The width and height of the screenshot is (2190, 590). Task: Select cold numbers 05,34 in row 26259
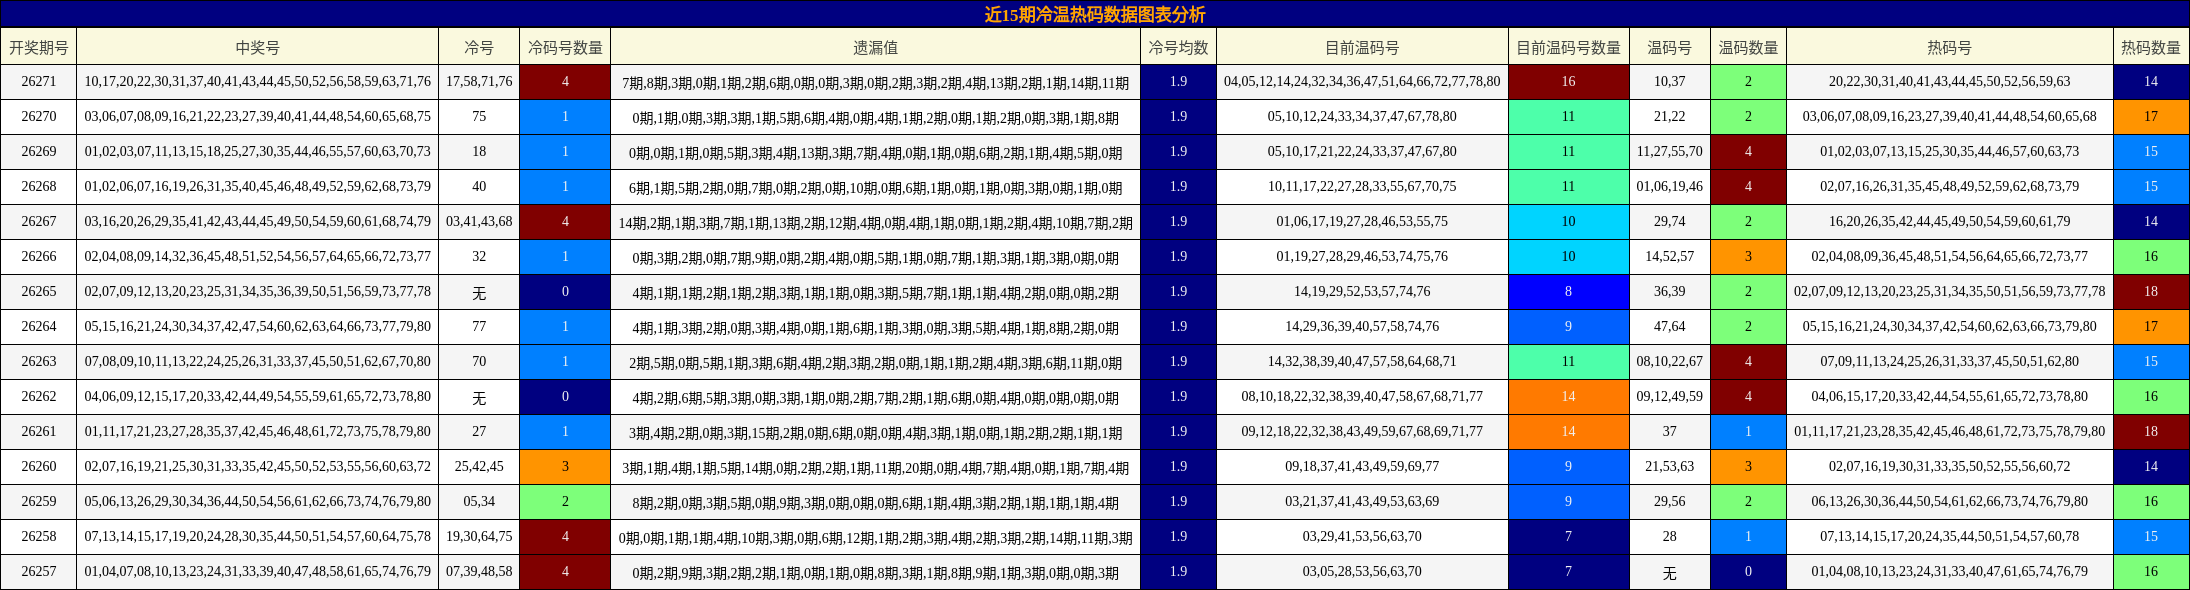479,502
